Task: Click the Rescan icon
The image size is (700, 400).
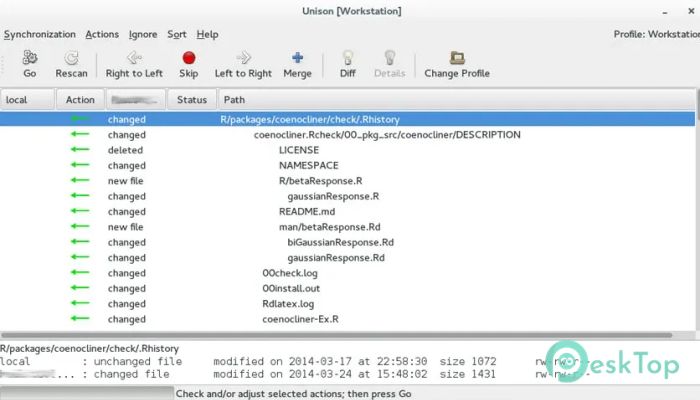Action: (71, 58)
